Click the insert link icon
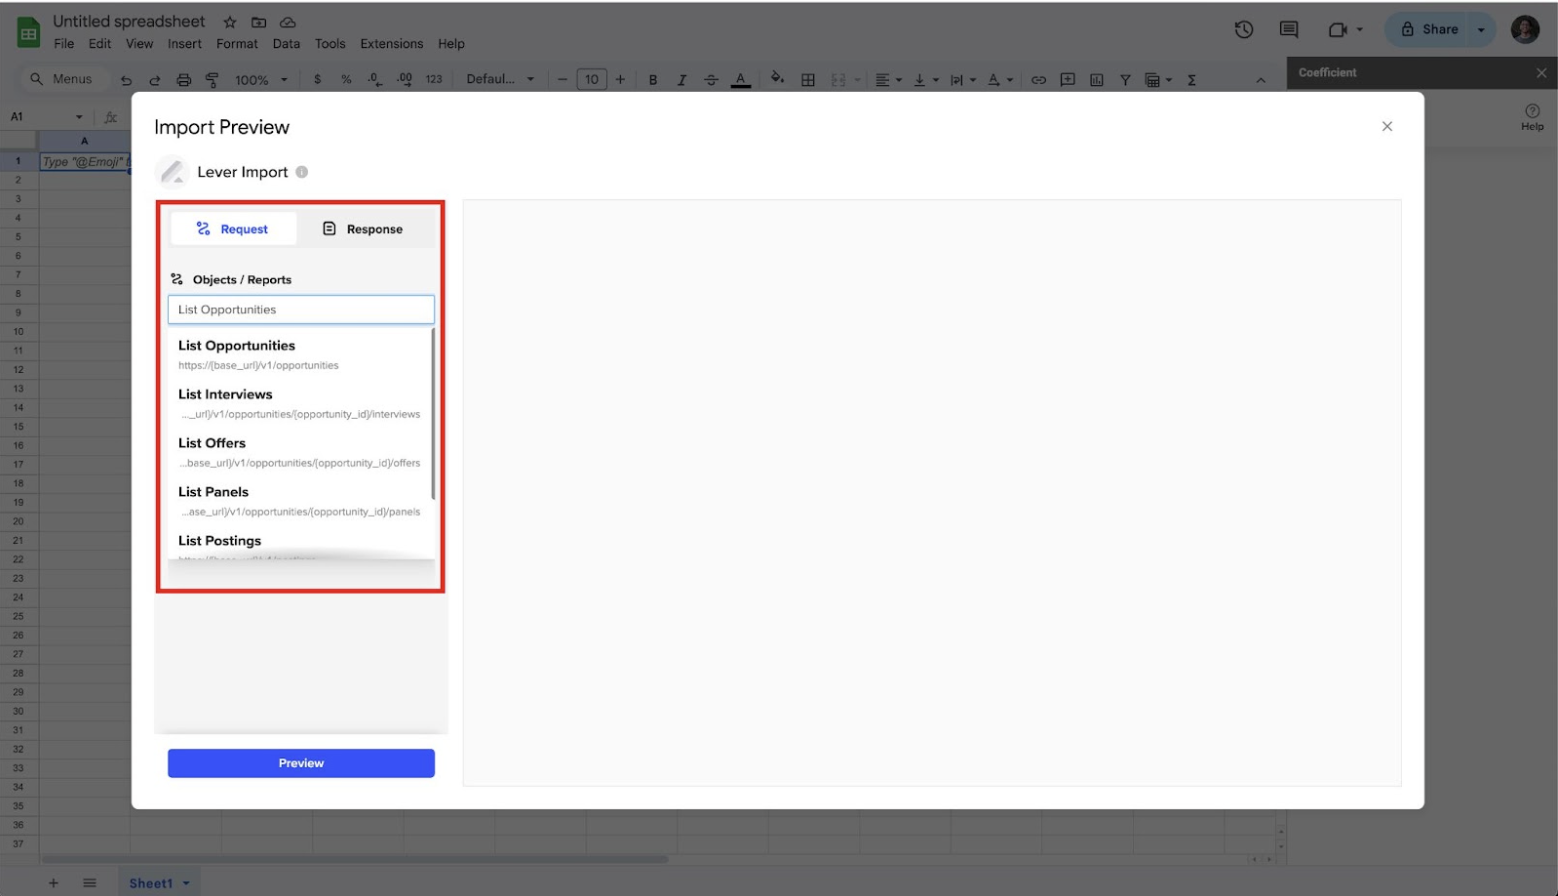Viewport: 1558px width, 896px height. 1038,80
